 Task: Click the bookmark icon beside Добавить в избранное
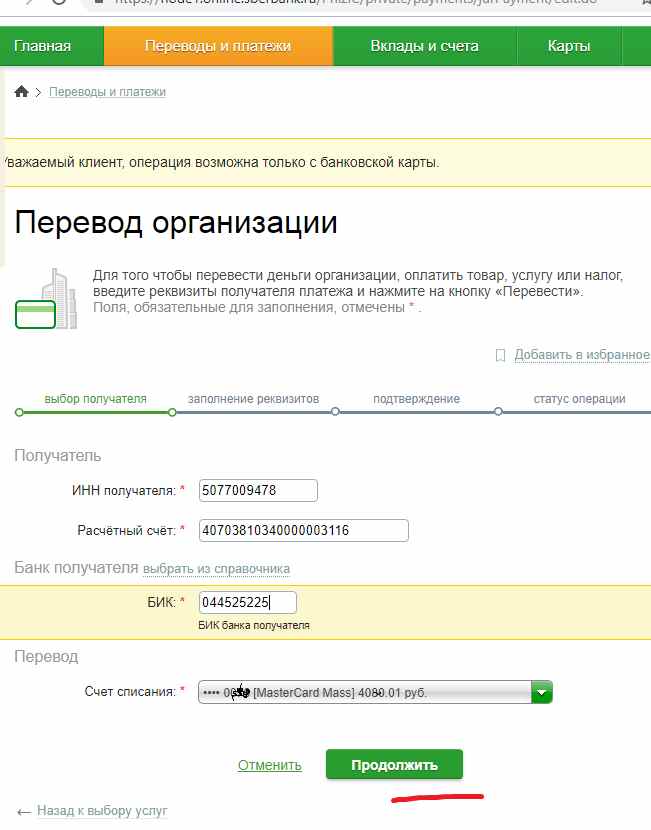pyautogui.click(x=500, y=355)
